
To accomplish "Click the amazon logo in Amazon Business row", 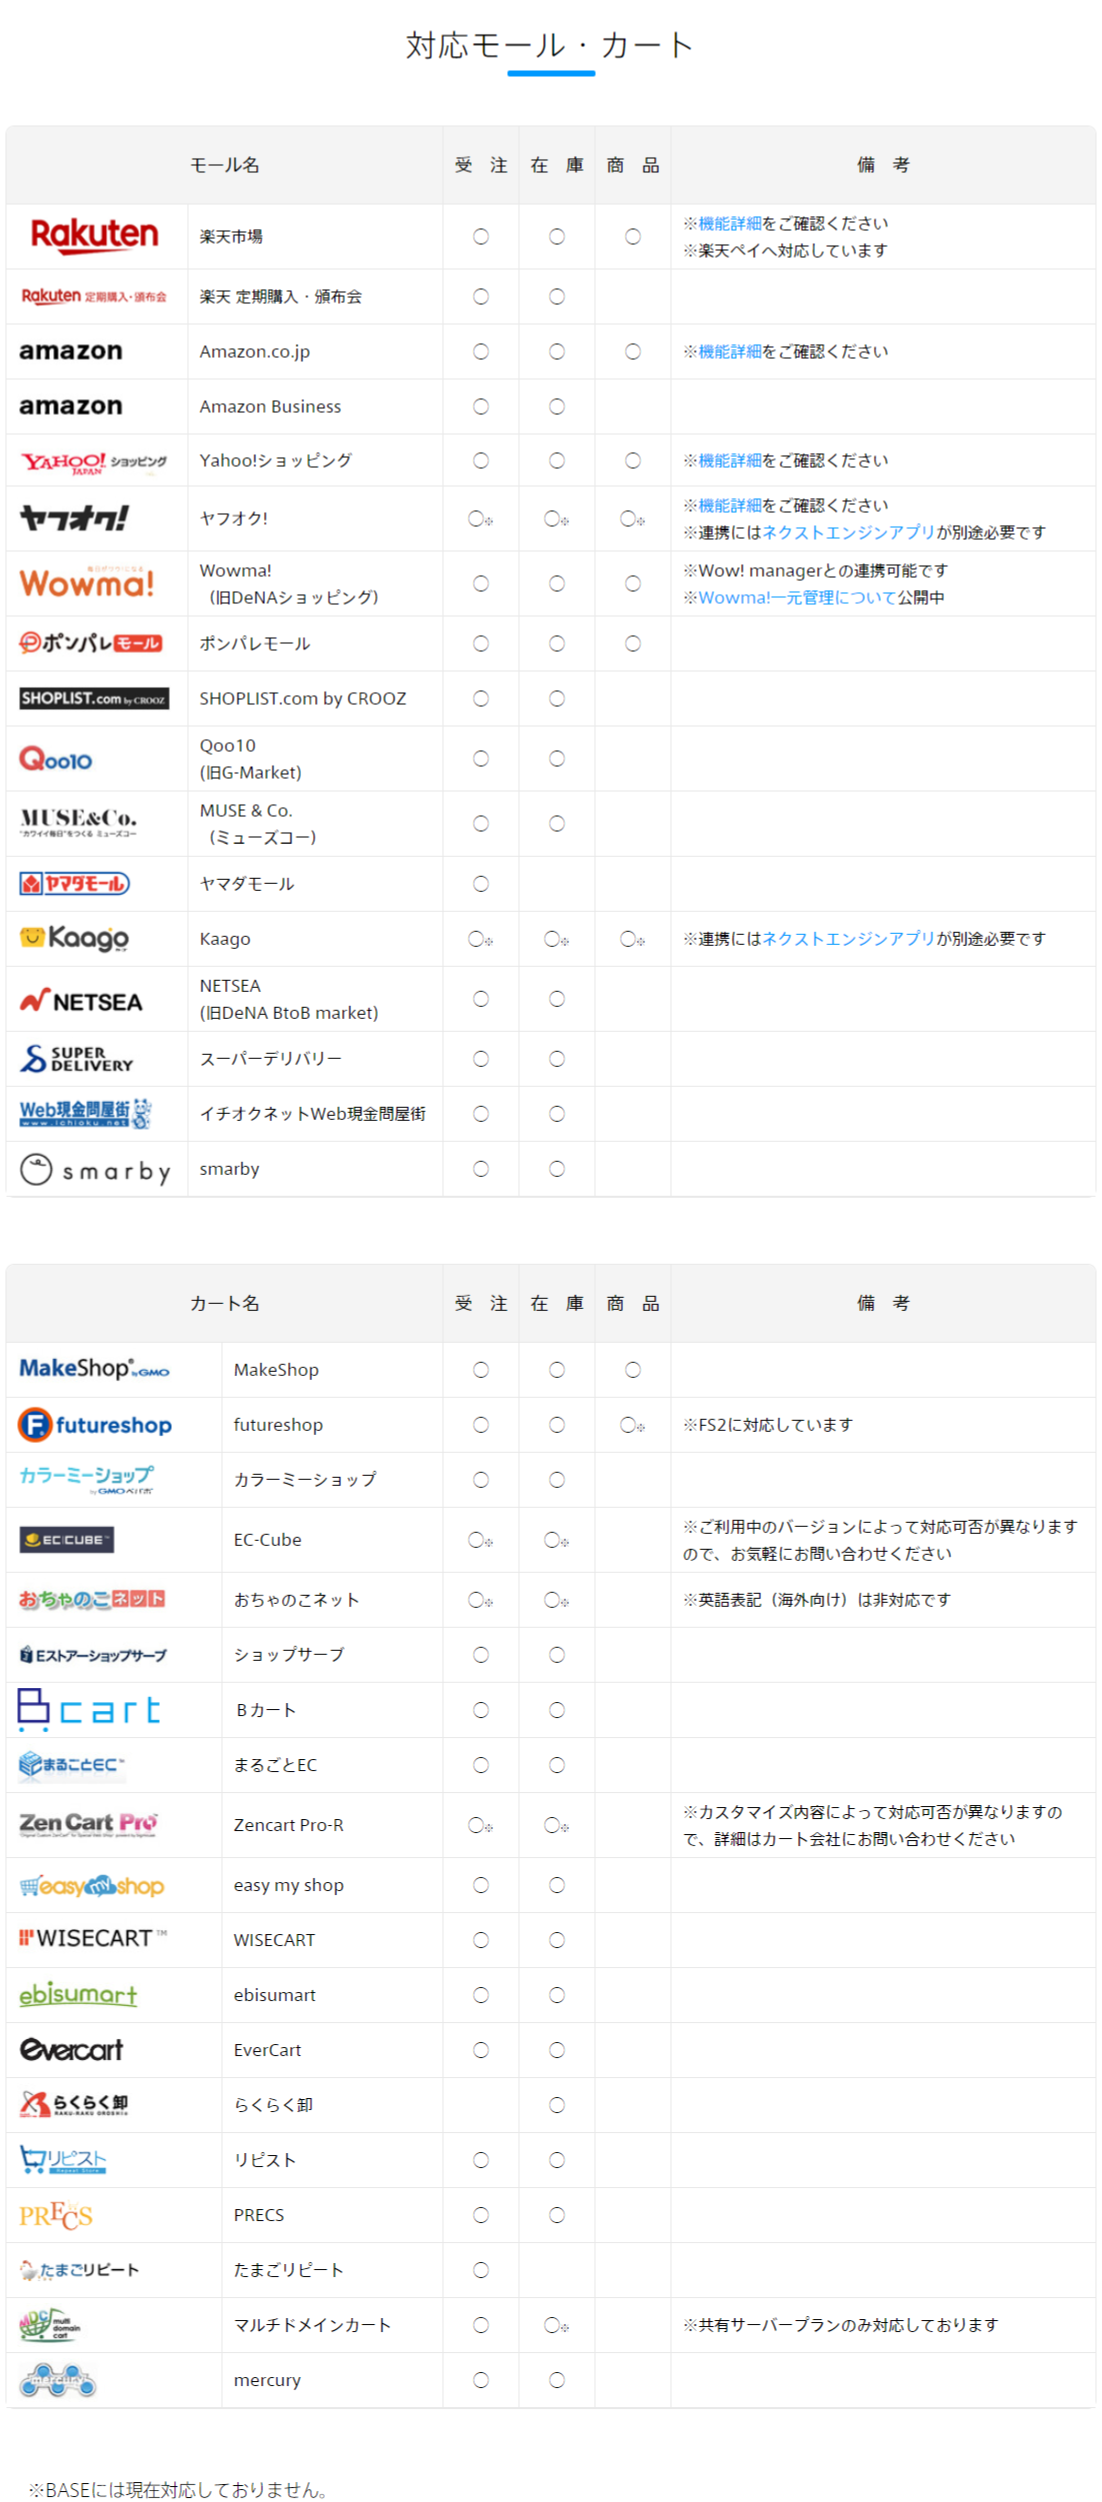I will click(71, 406).
